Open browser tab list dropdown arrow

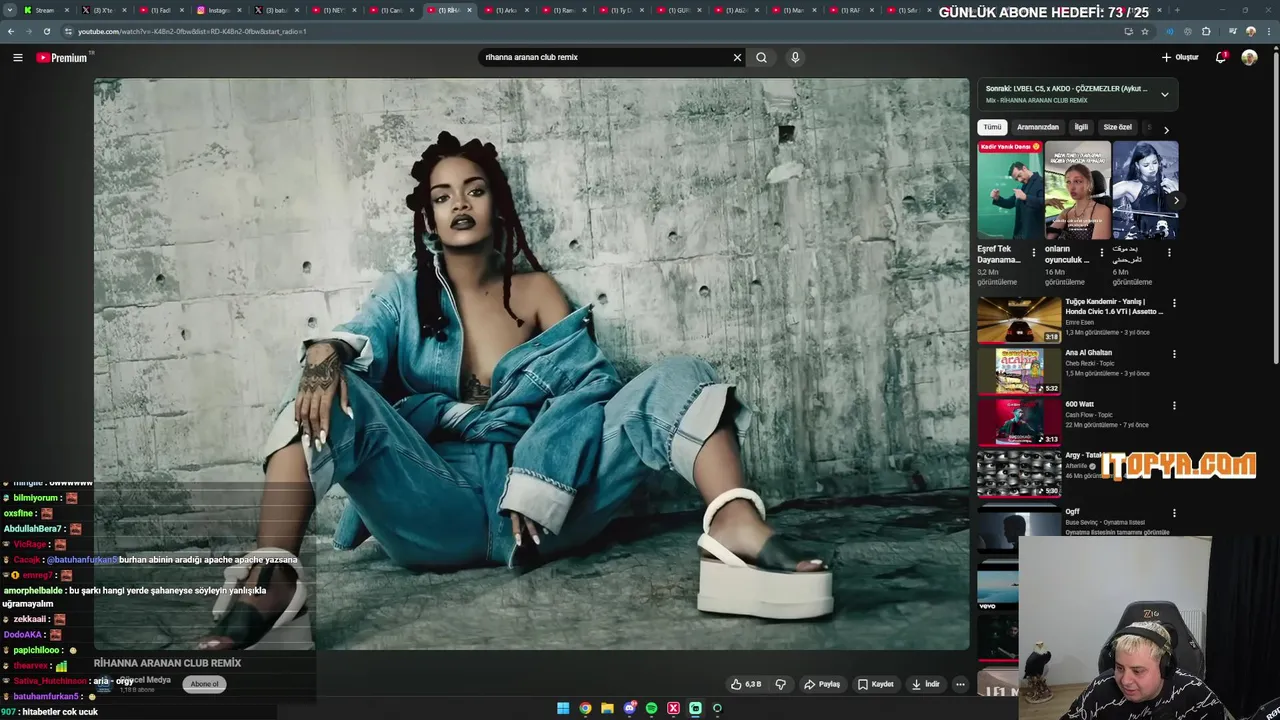10,10
